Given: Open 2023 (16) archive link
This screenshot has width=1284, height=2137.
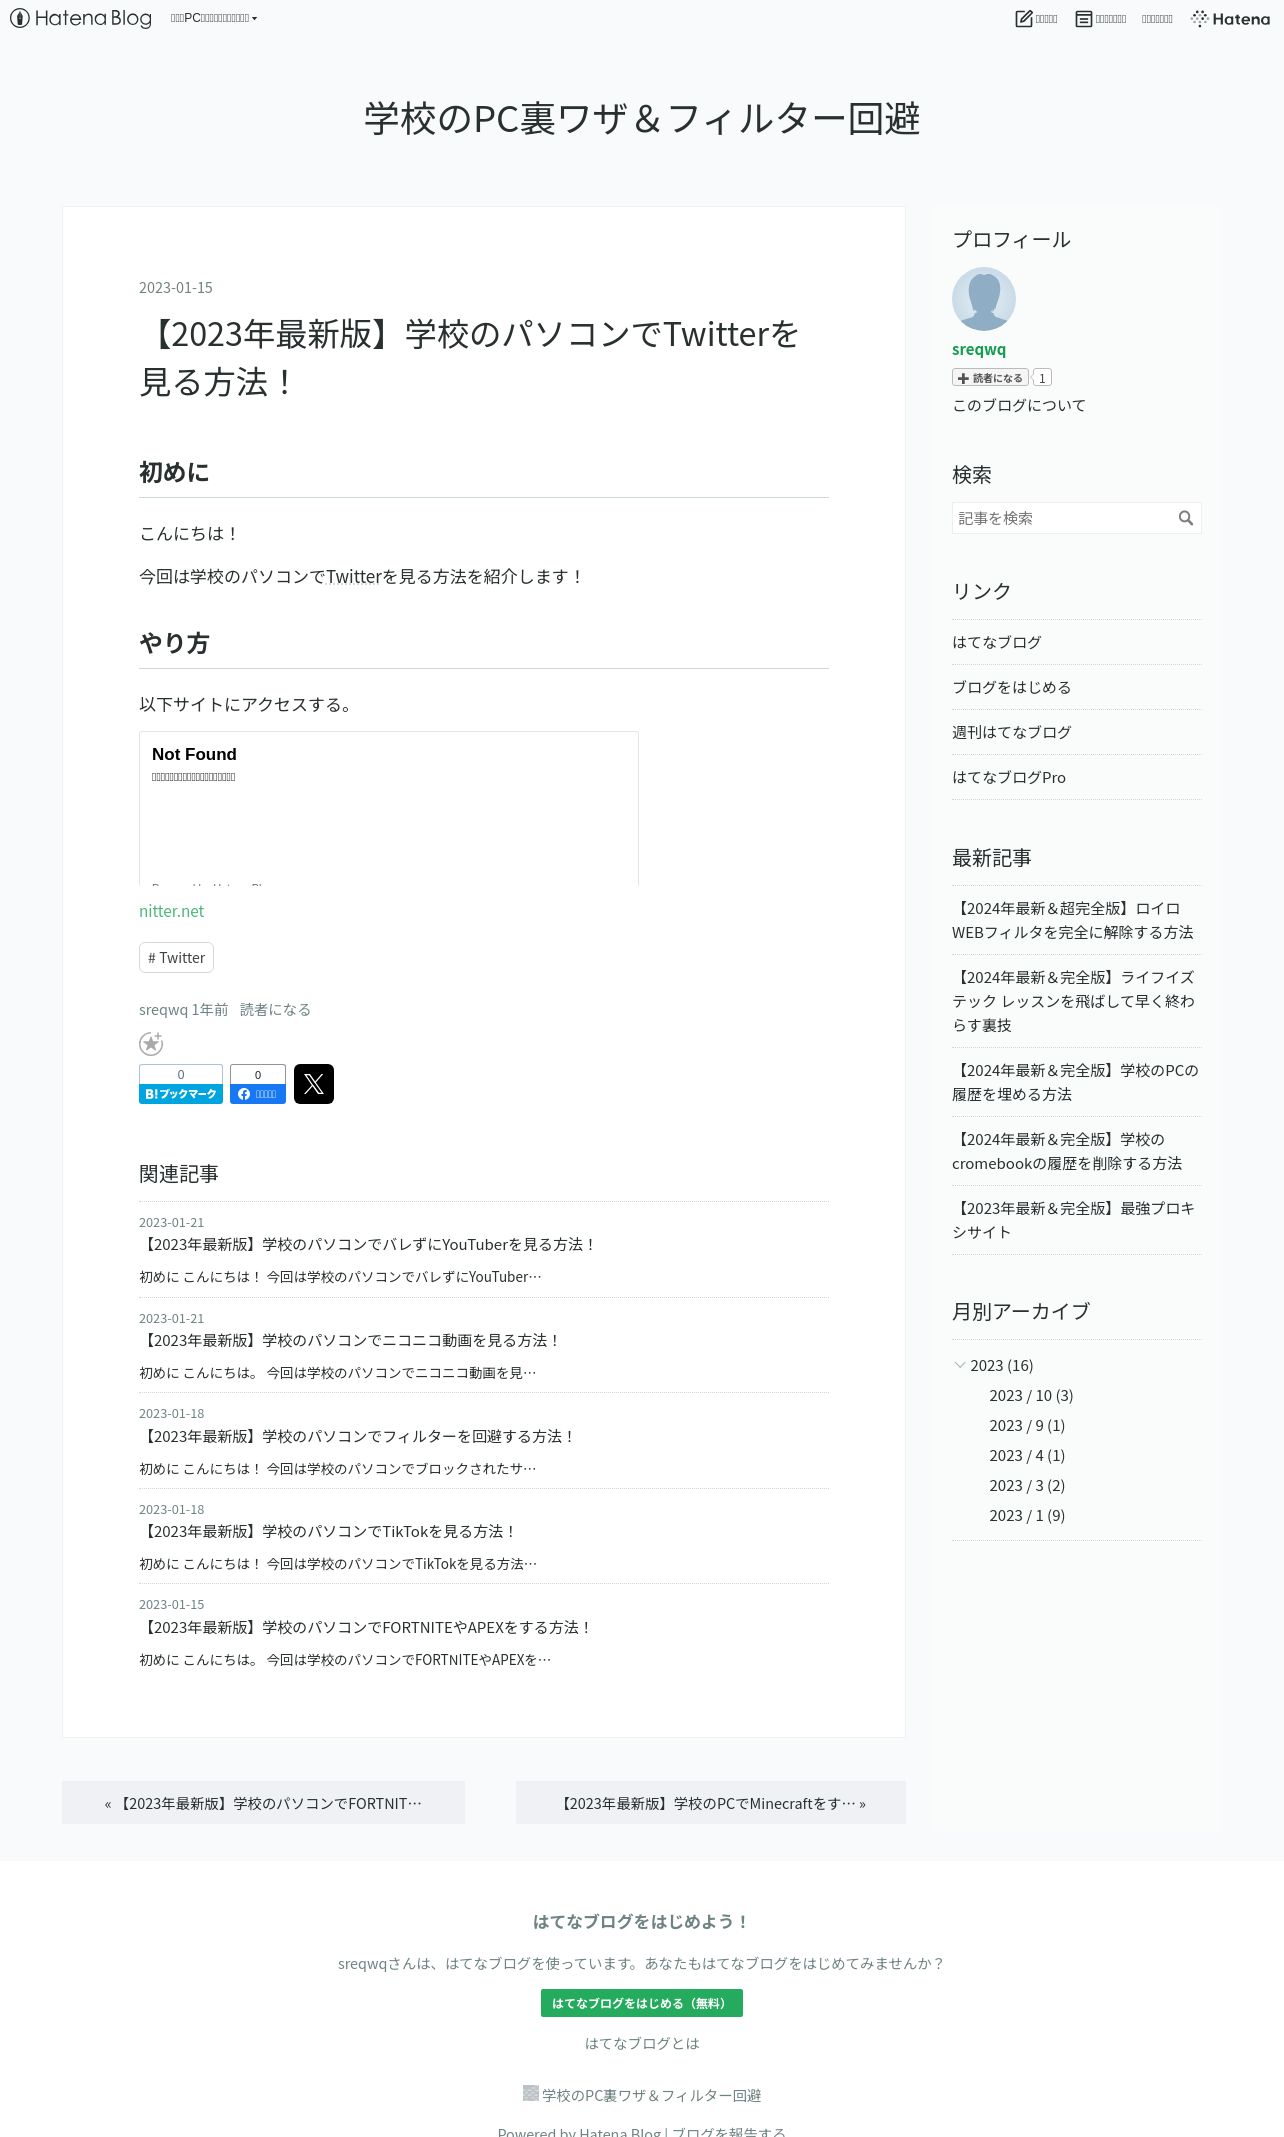Looking at the screenshot, I should point(1001,1365).
